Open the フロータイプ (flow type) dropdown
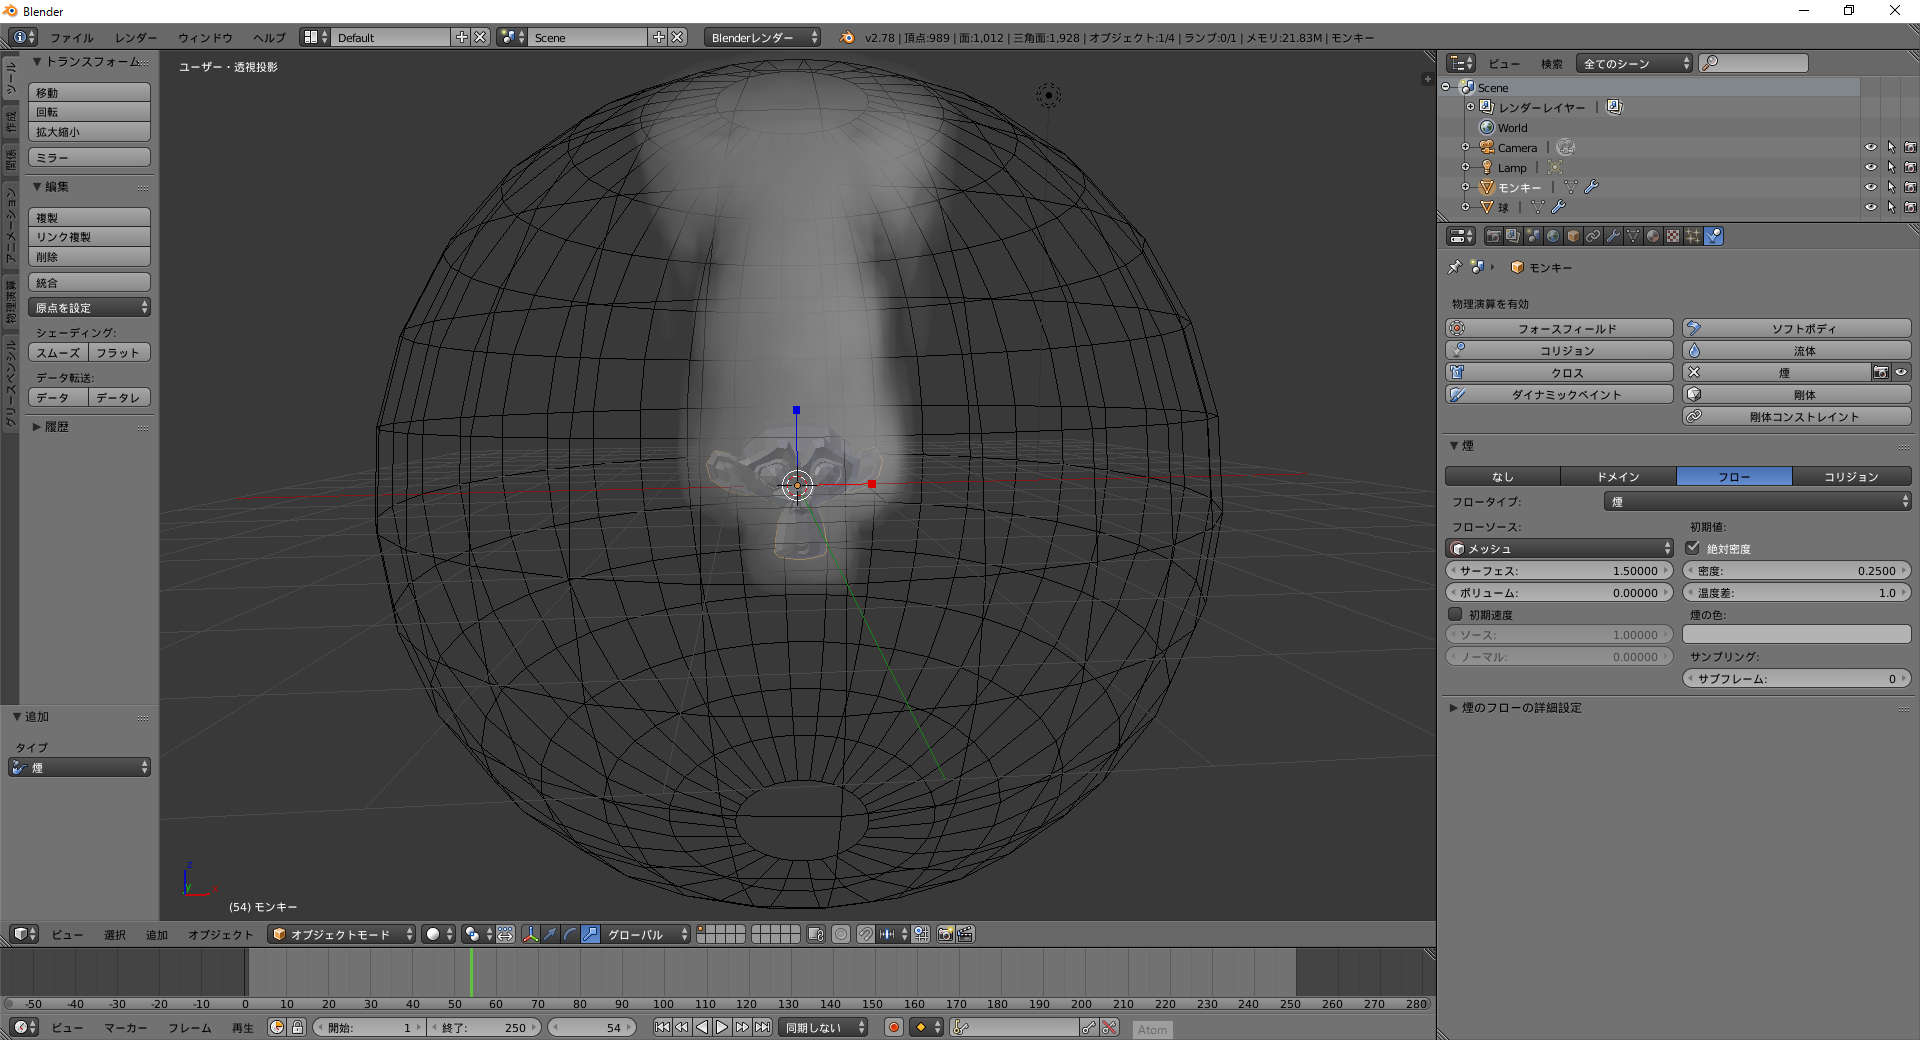The height and width of the screenshot is (1040, 1920). coord(1757,502)
